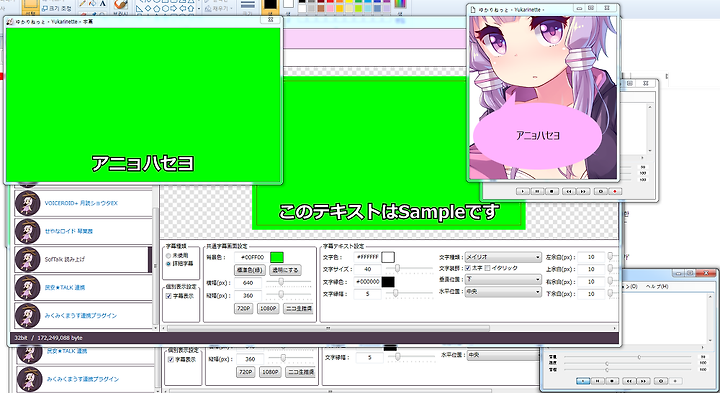Click ニコ生推奨 preset in front settings panel

click(299, 309)
